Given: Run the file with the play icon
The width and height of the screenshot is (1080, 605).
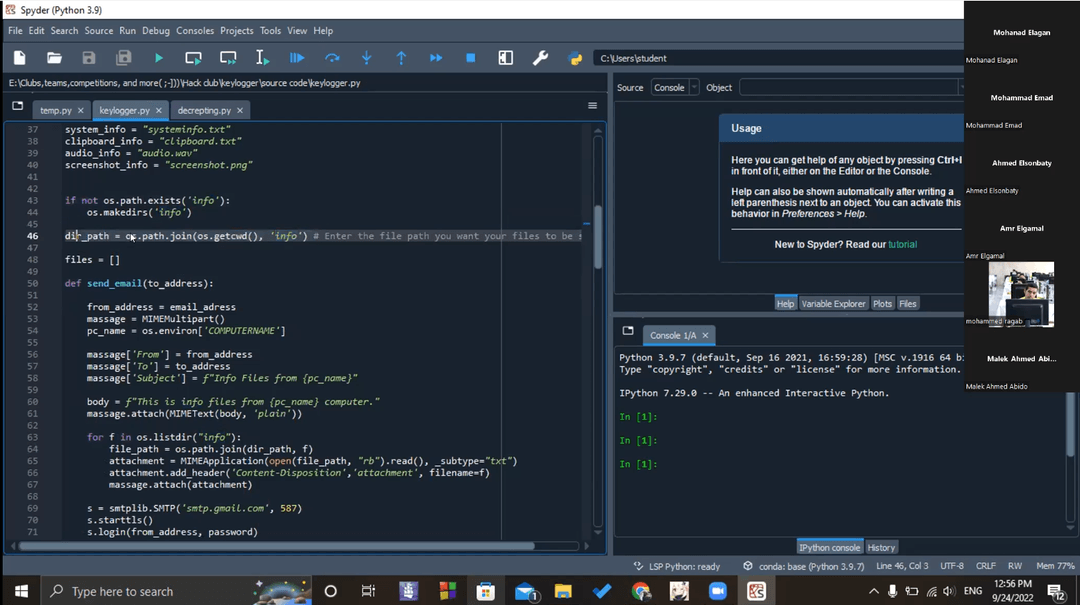Looking at the screenshot, I should coord(158,58).
